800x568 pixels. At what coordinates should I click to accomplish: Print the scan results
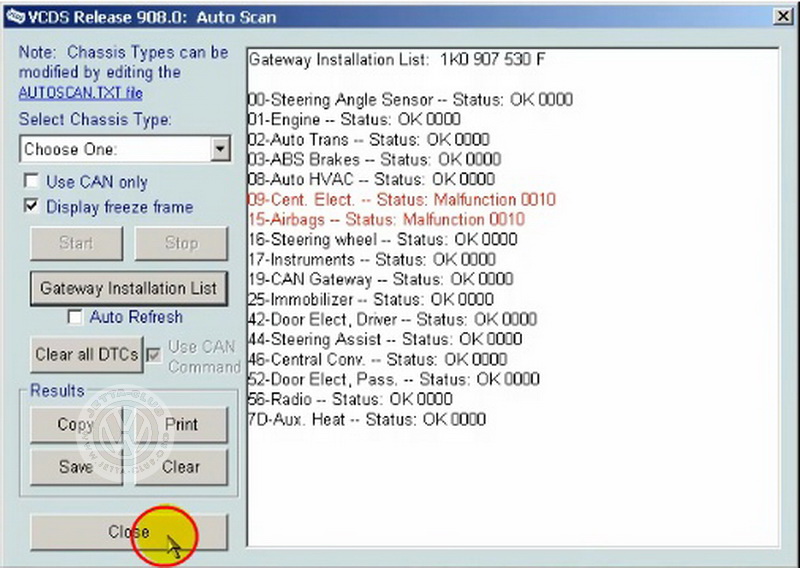[181, 425]
